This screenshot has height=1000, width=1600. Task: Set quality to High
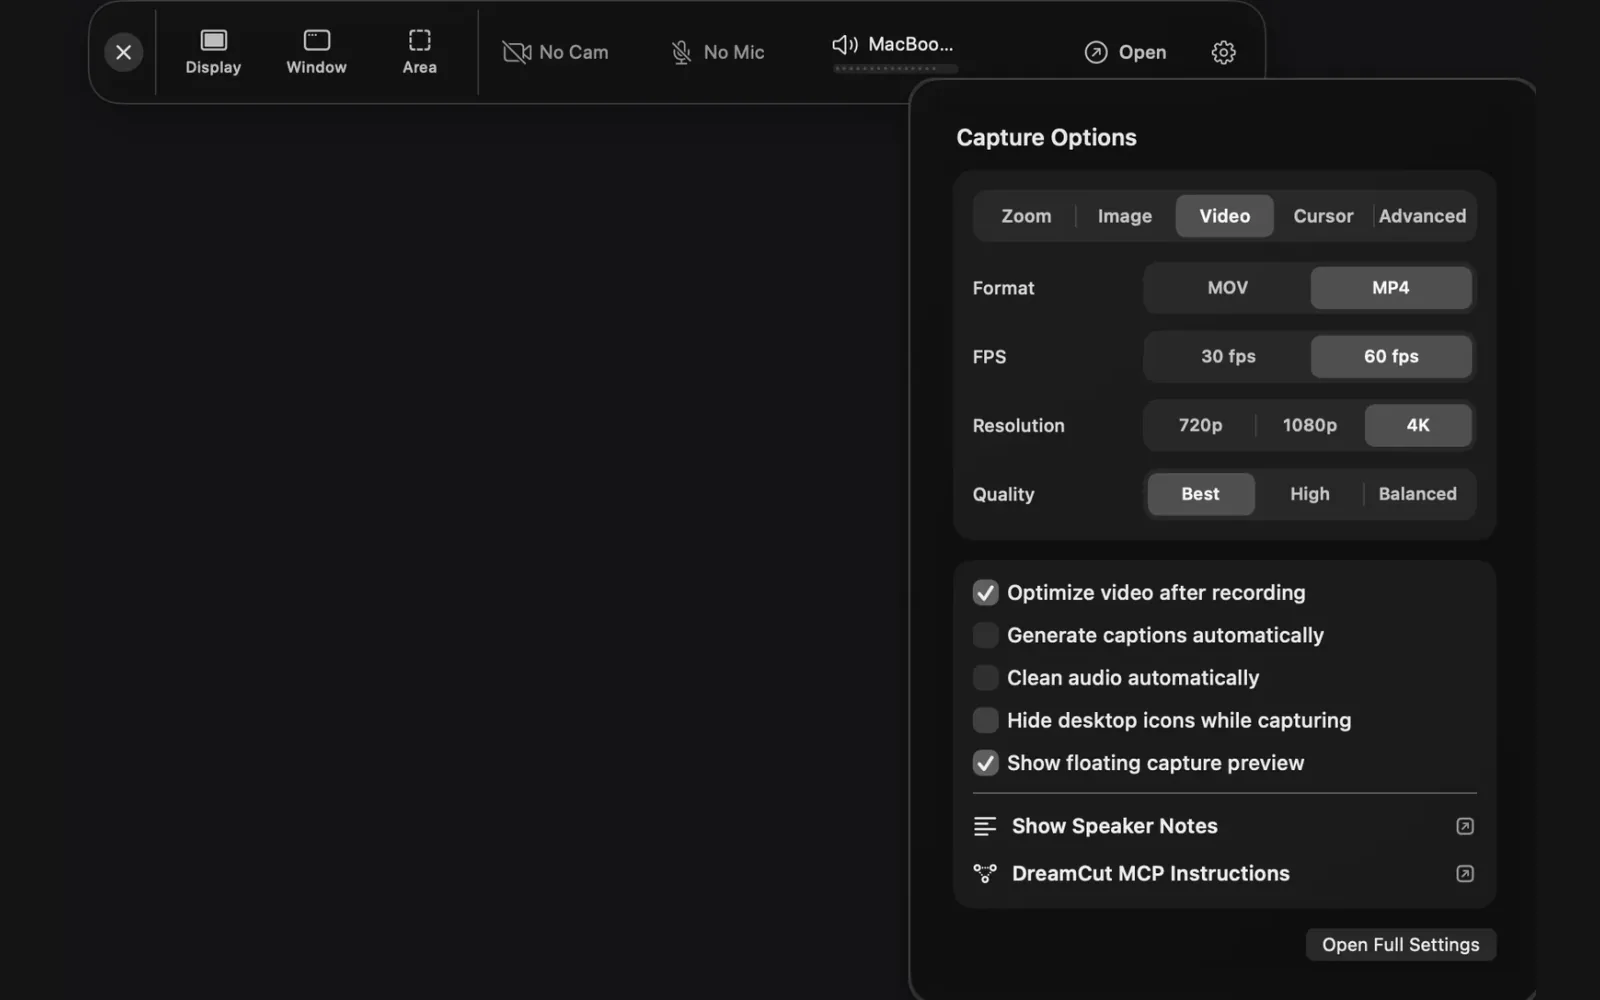[x=1309, y=494]
